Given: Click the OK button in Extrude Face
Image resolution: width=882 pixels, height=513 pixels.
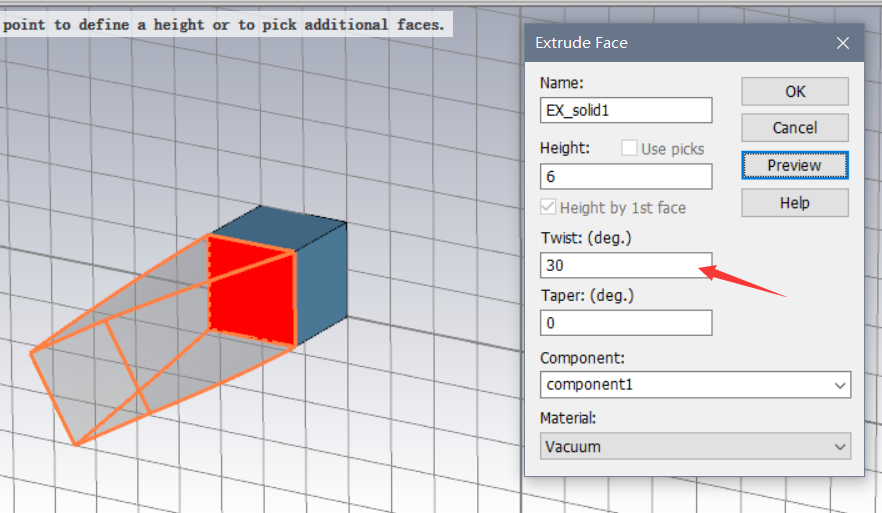Looking at the screenshot, I should 794,91.
